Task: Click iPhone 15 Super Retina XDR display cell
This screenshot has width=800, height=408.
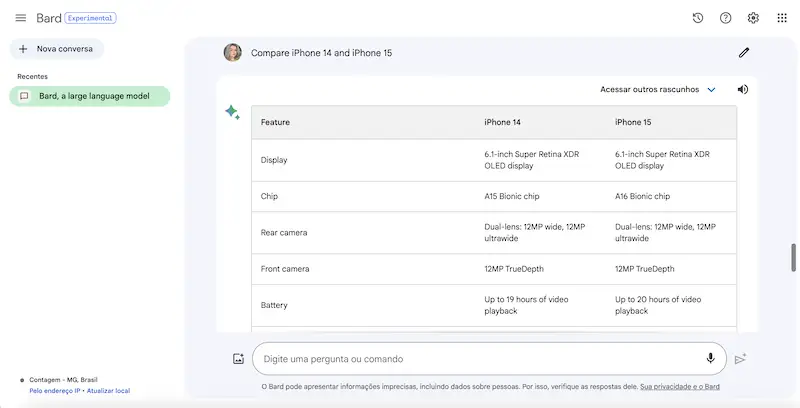Action: [x=662, y=160]
